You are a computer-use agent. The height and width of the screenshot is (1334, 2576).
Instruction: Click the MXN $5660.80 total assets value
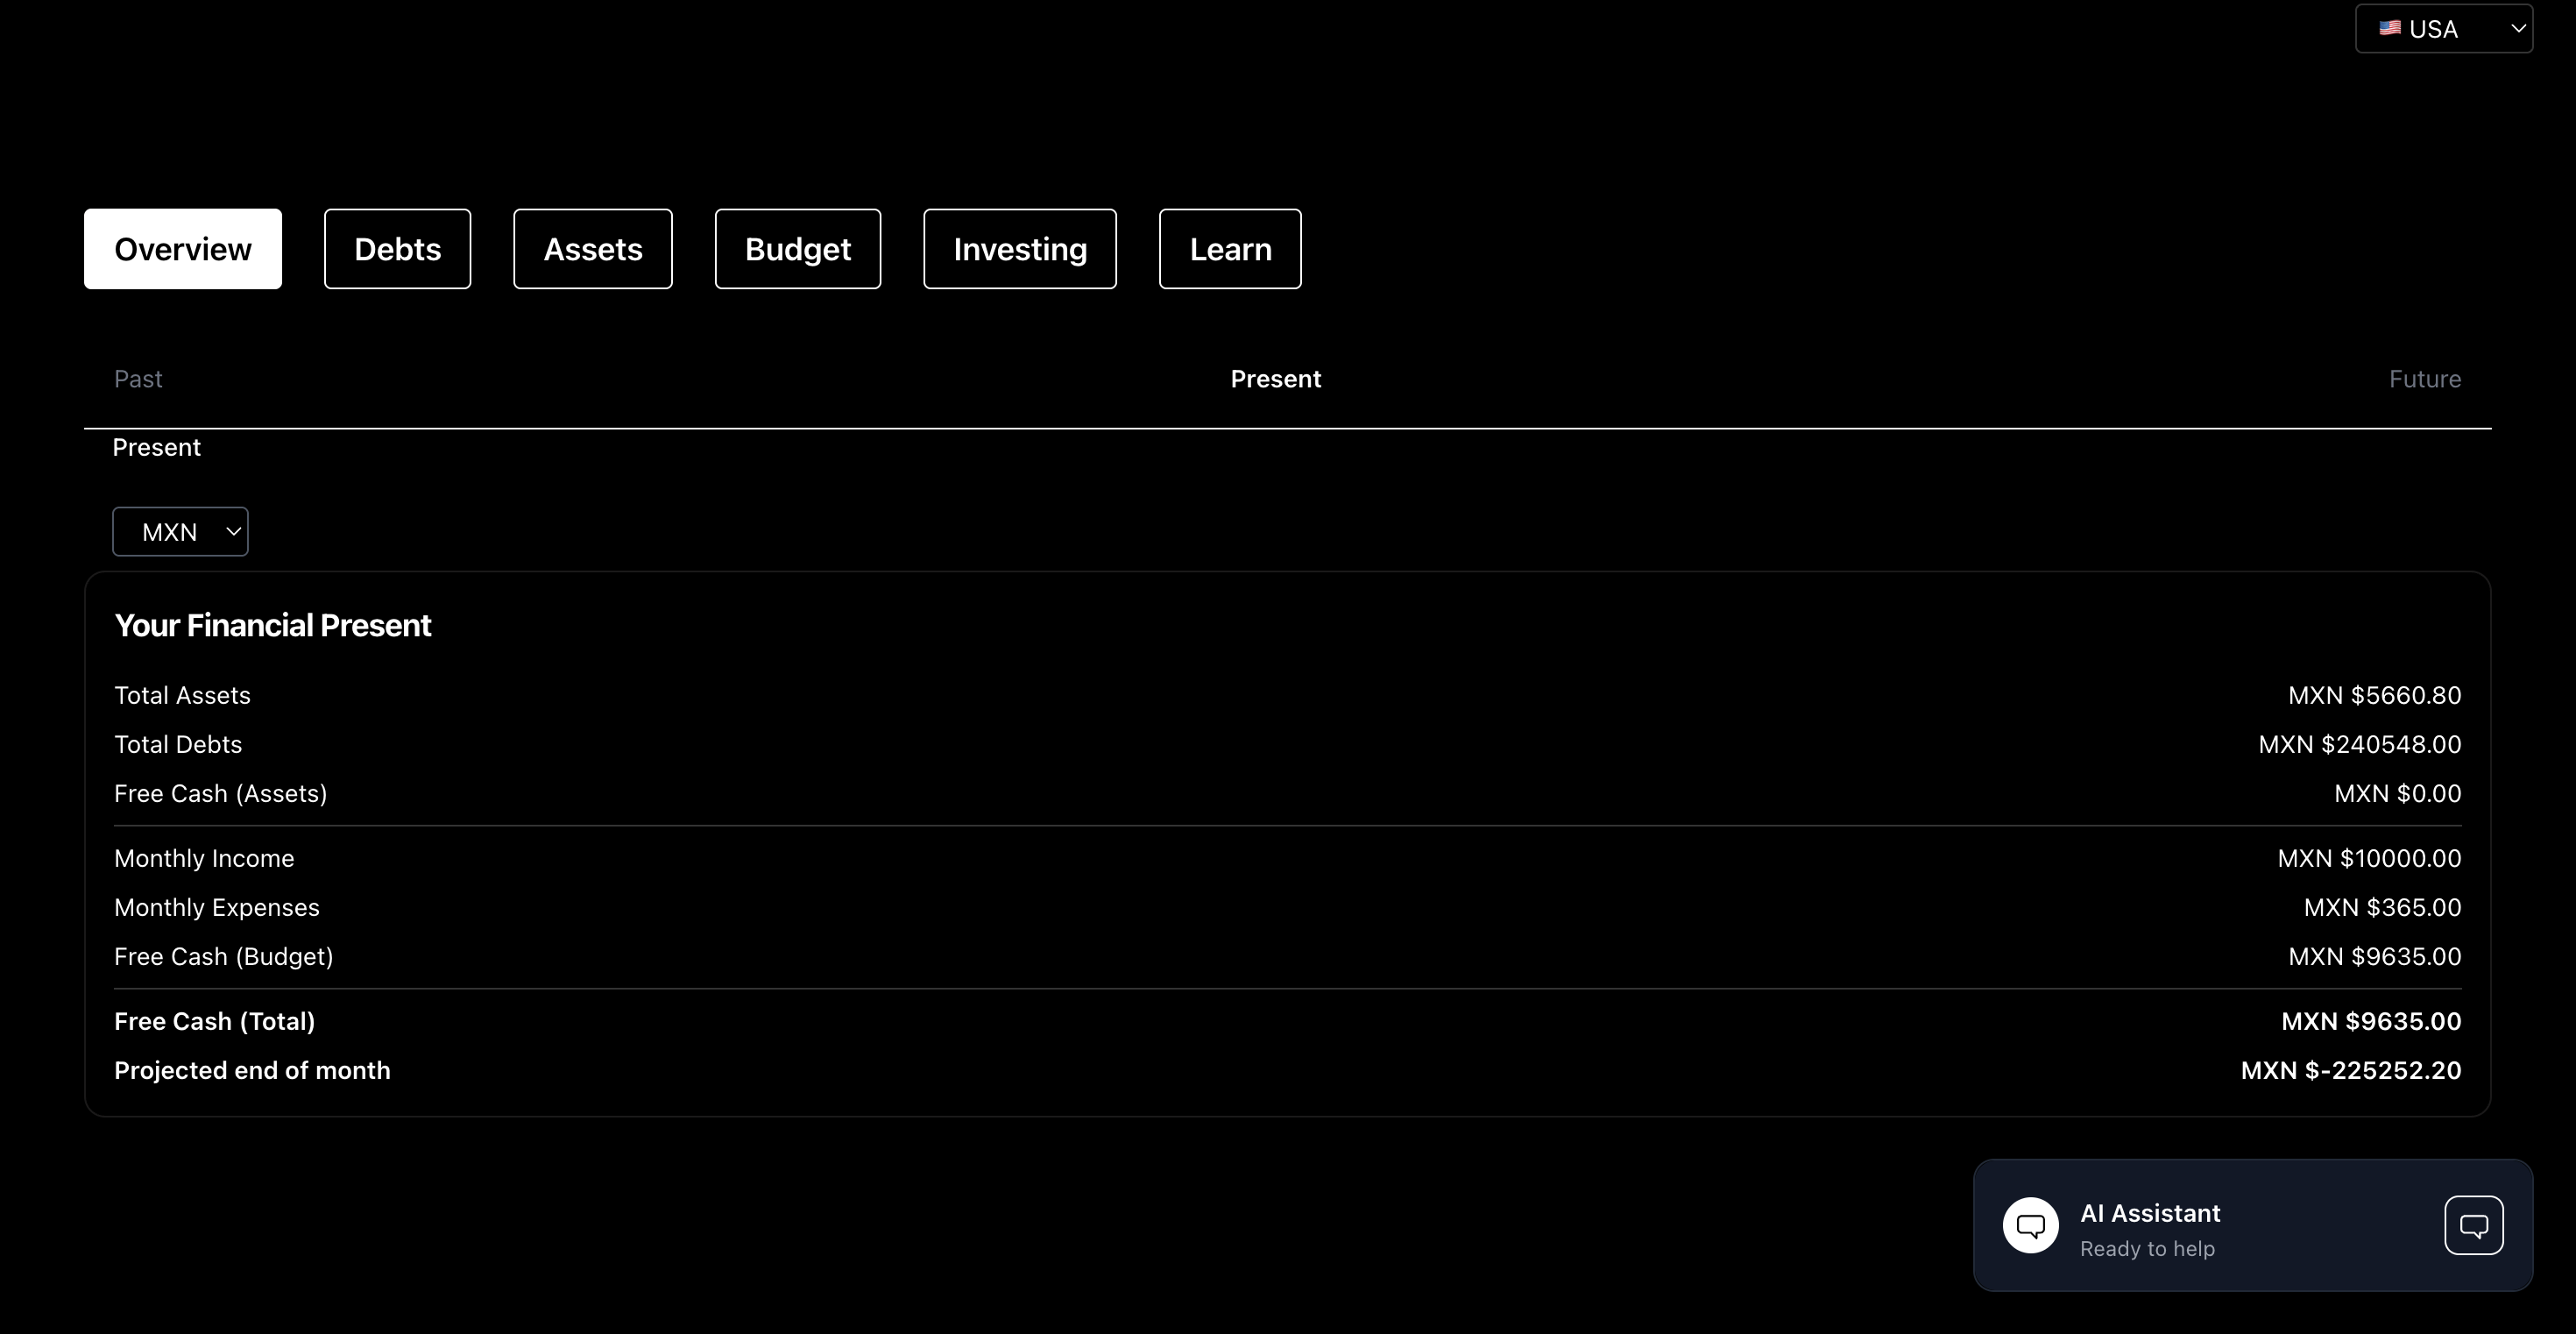(2374, 695)
